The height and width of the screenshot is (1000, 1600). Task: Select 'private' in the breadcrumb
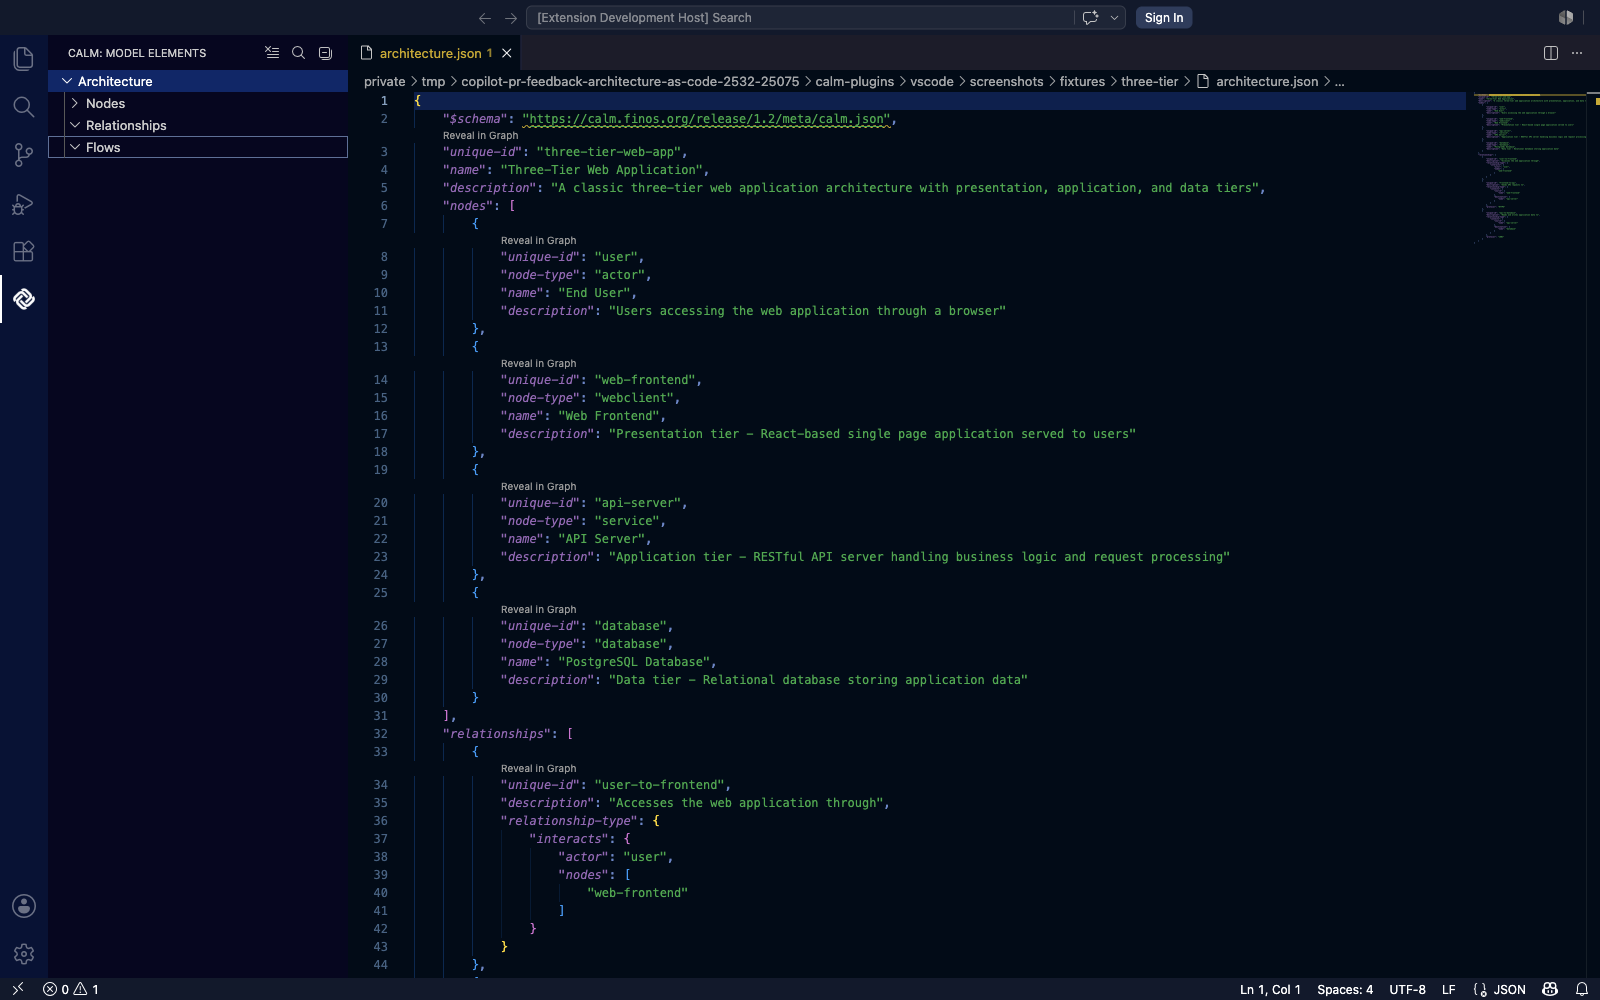click(x=385, y=82)
